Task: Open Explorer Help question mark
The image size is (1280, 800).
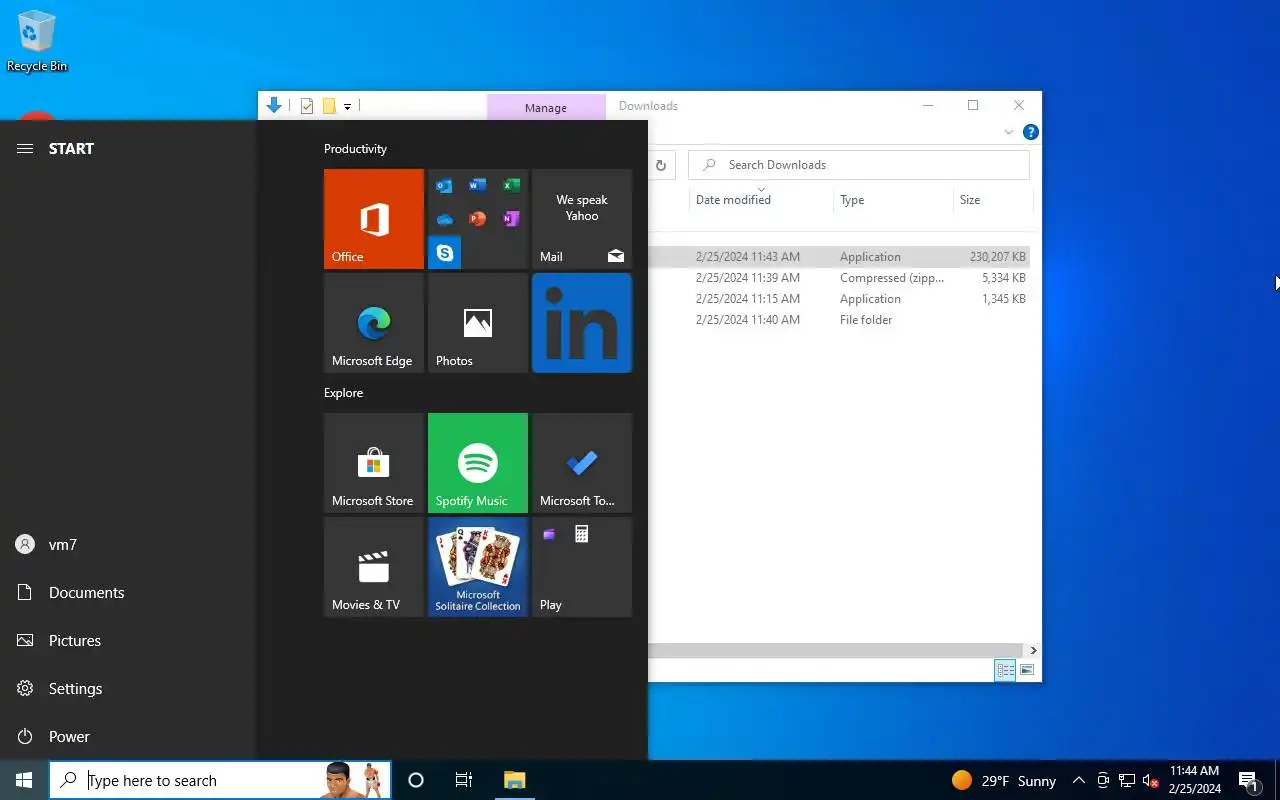Action: 1031,132
